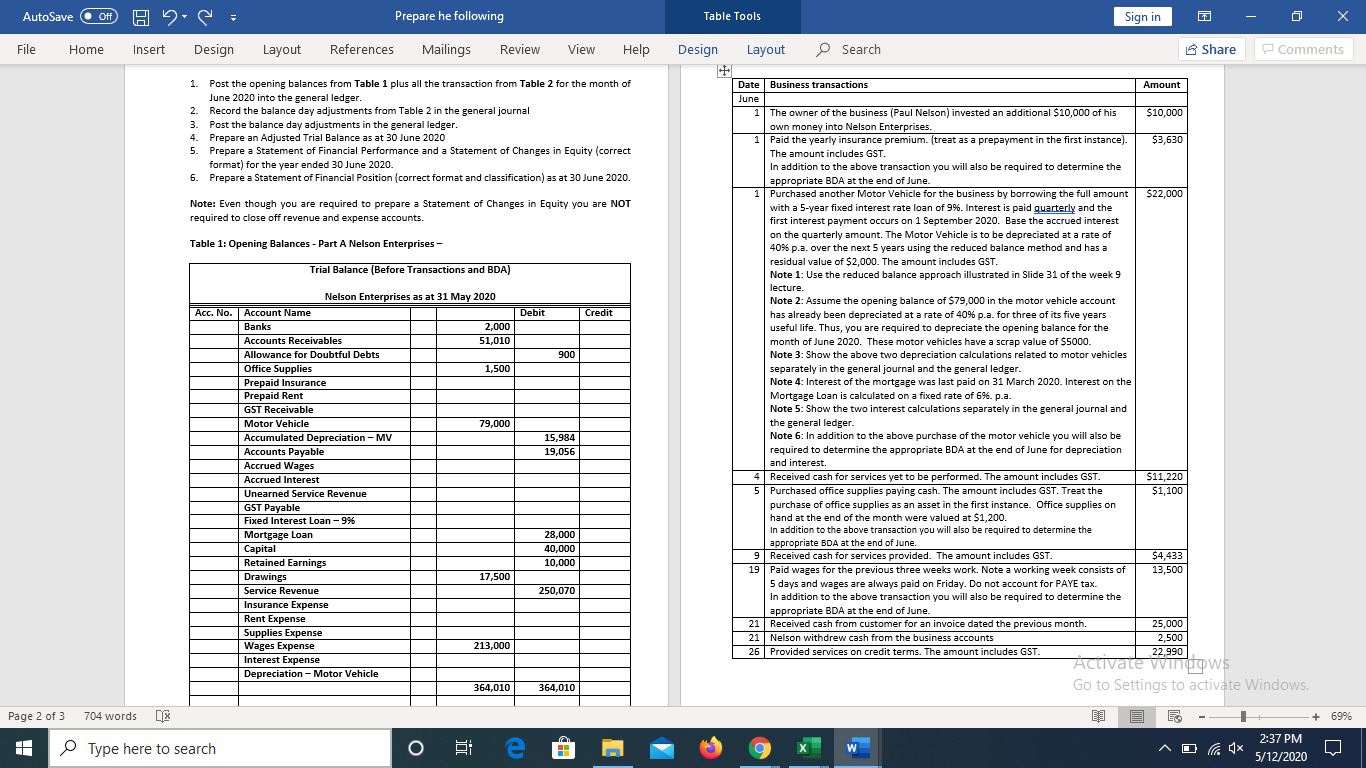Image resolution: width=1366 pixels, height=768 pixels.
Task: Click the Share button
Action: [x=1210, y=49]
